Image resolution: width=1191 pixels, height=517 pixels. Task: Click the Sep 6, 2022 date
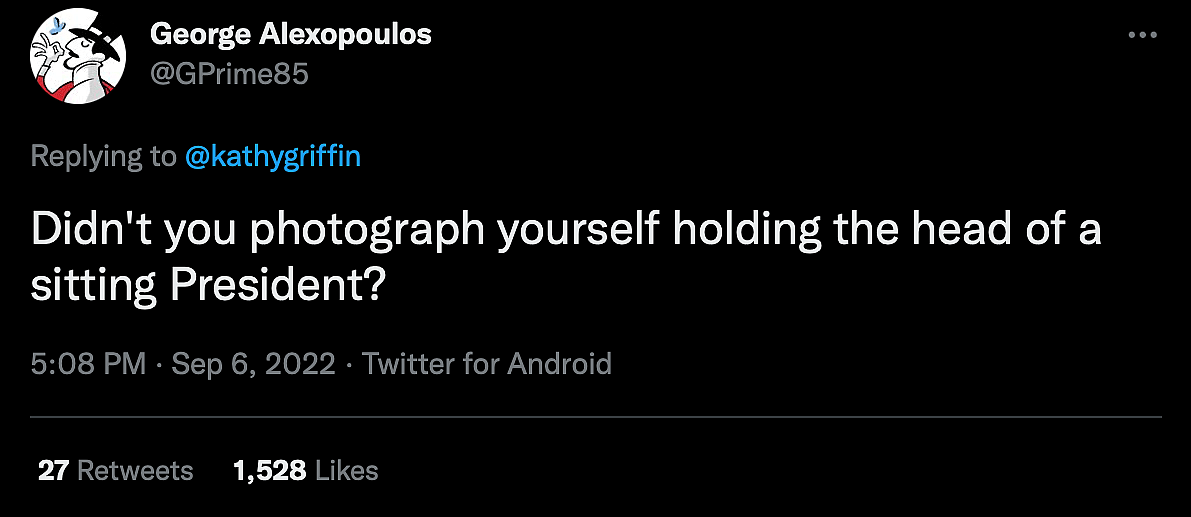click(x=254, y=363)
